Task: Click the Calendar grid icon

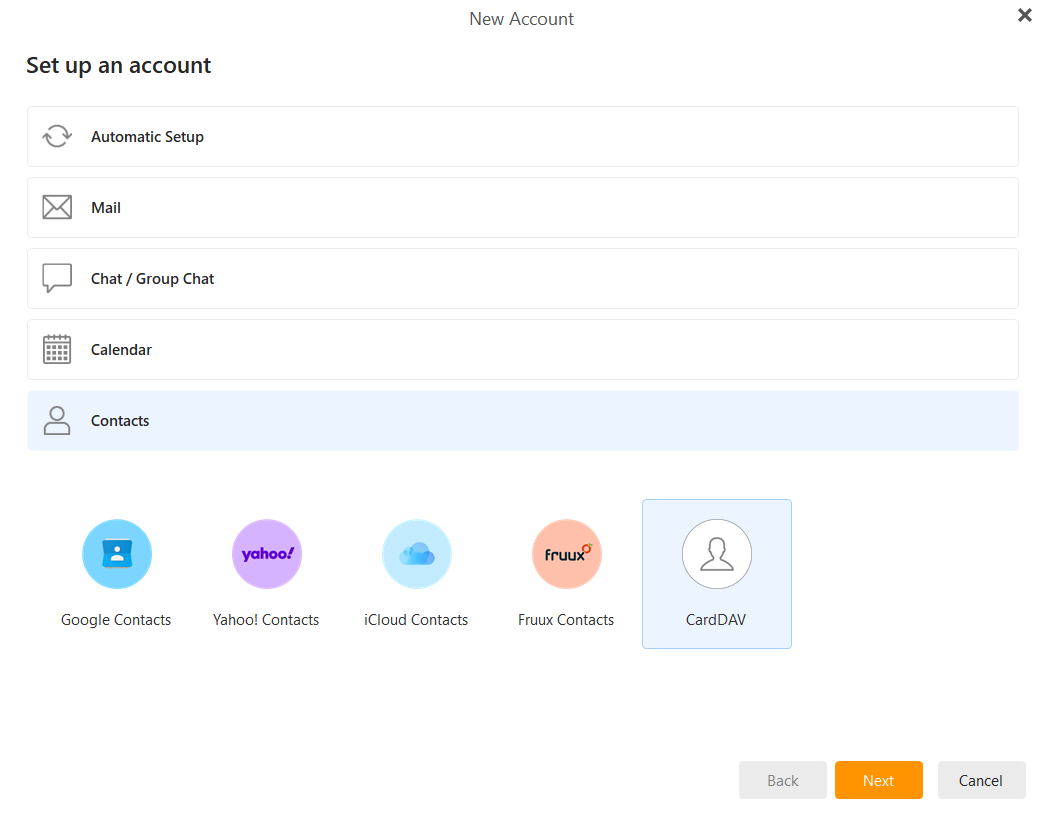Action: pyautogui.click(x=57, y=349)
